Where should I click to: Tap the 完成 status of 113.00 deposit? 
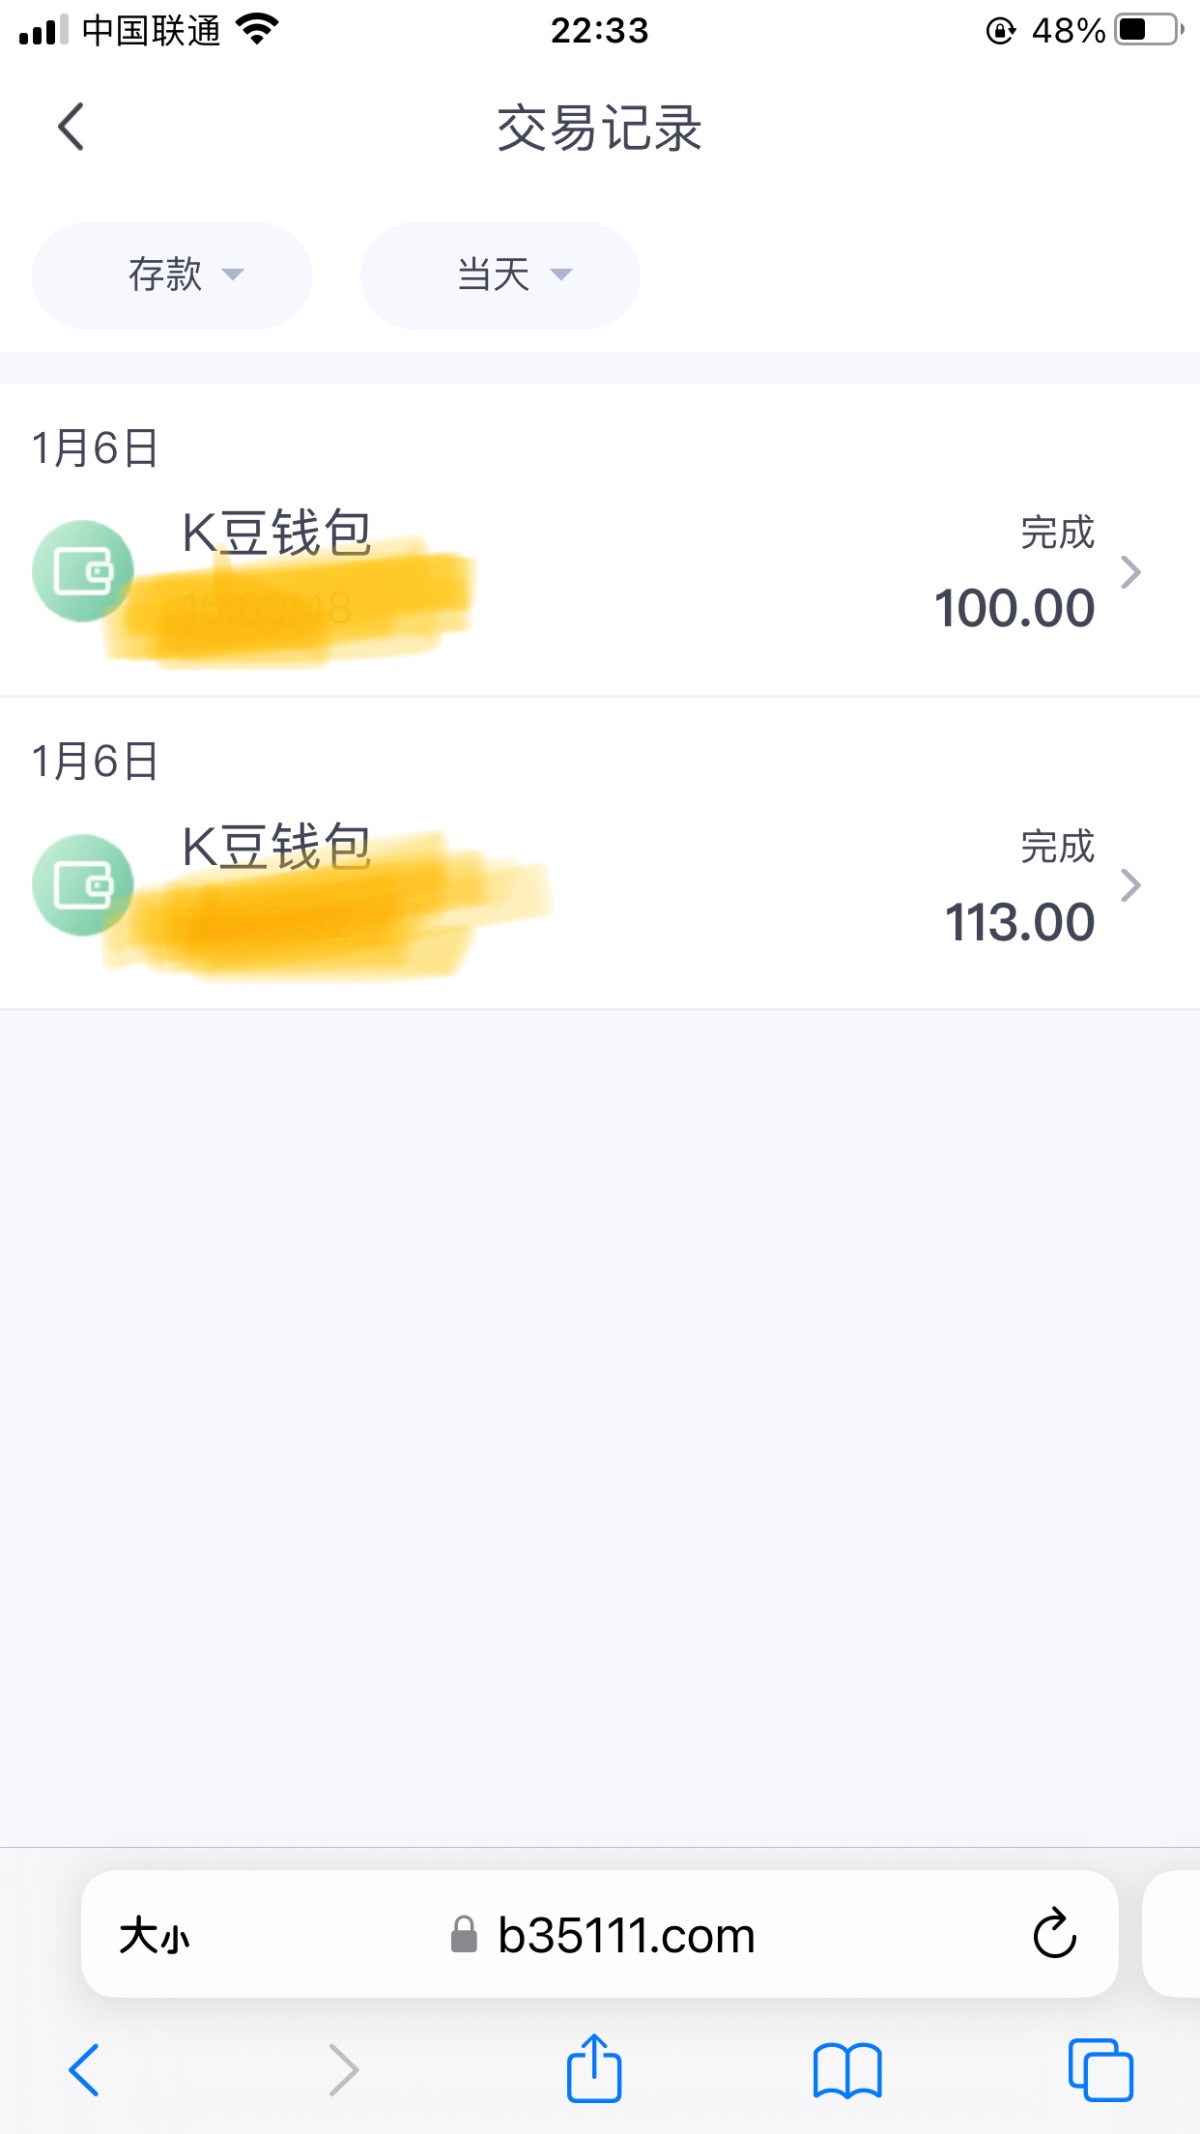tap(1057, 847)
